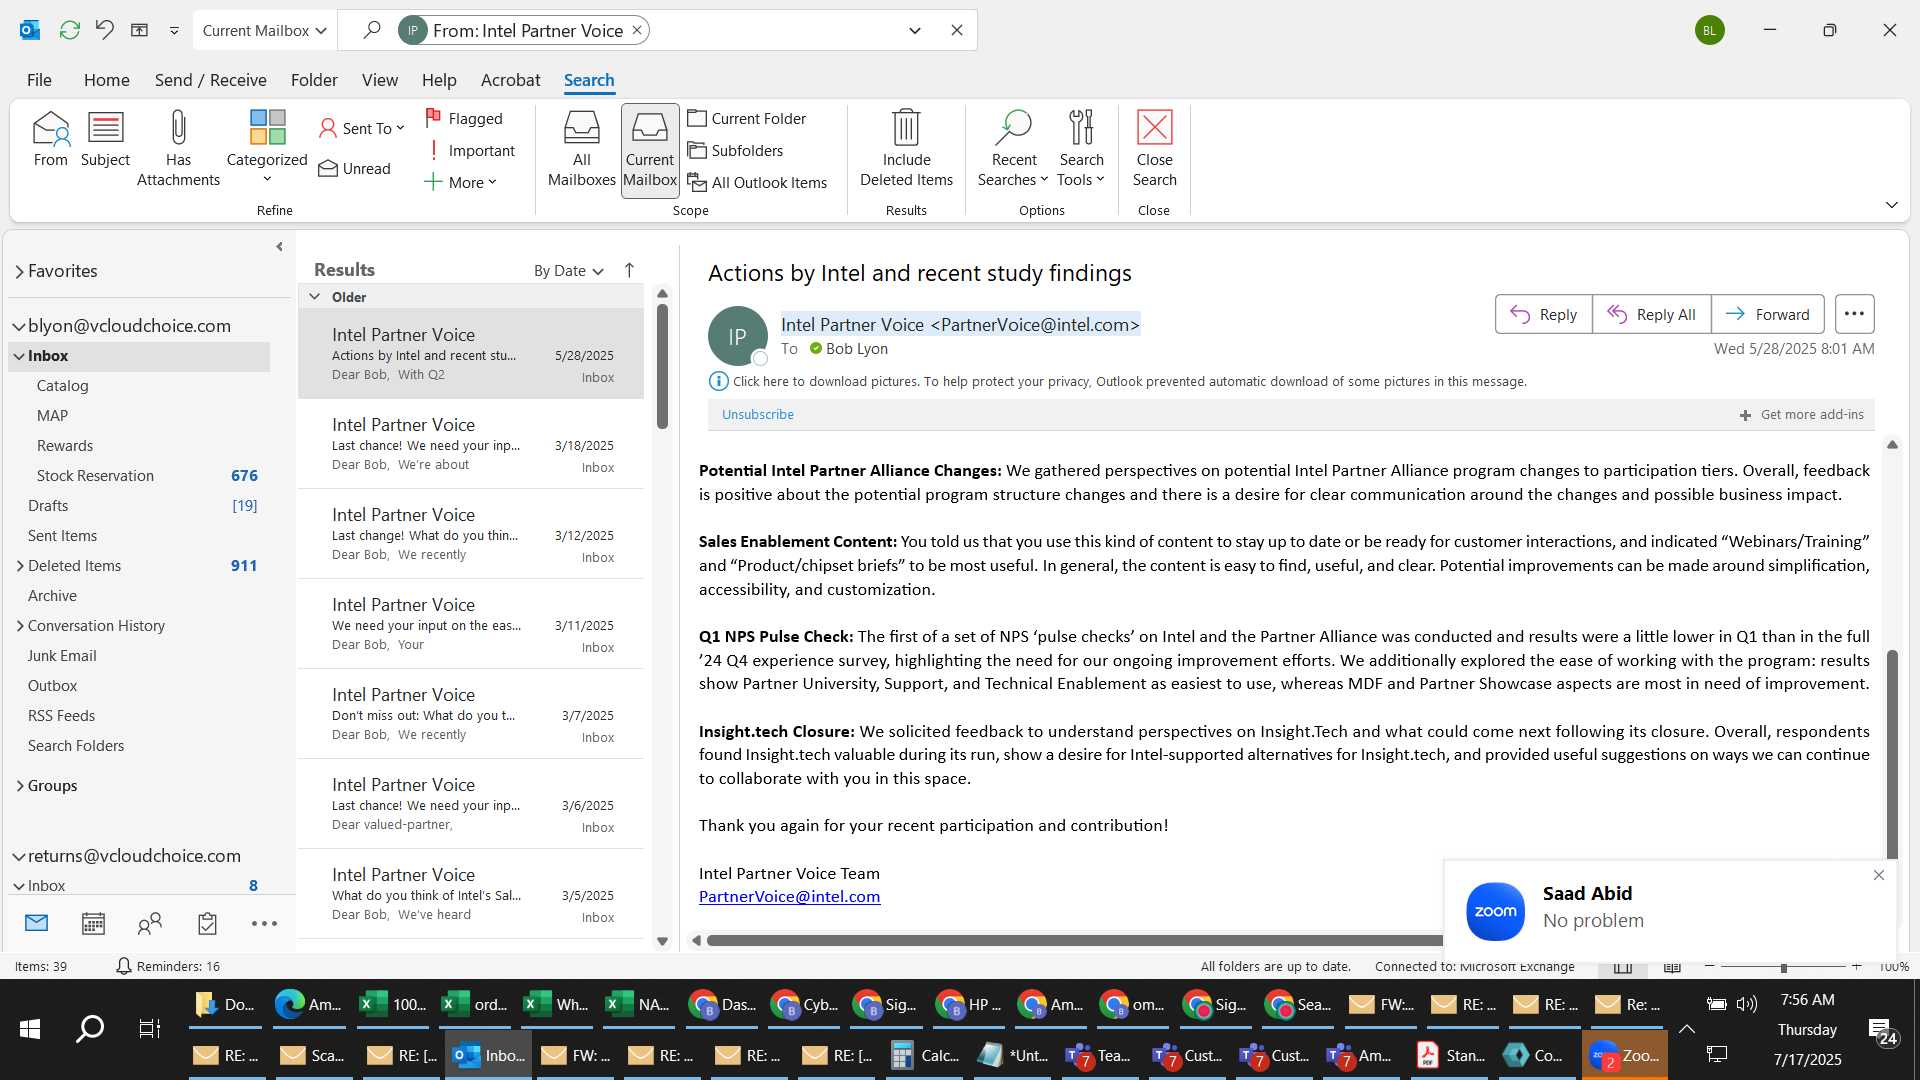Viewport: 1920px width, 1080px height.
Task: Filter results by Important
Action: click(x=471, y=150)
